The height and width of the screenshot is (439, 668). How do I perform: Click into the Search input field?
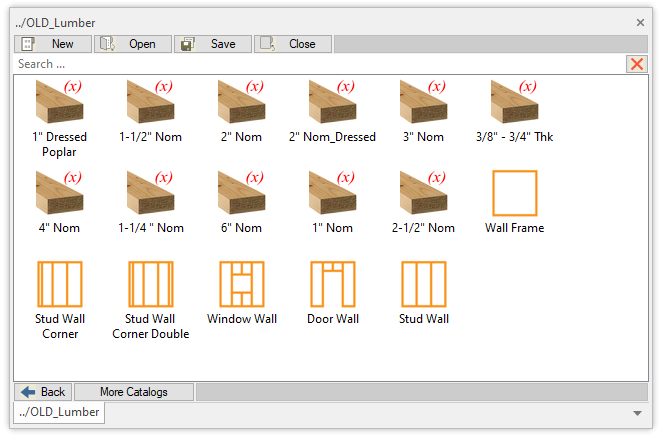318,64
